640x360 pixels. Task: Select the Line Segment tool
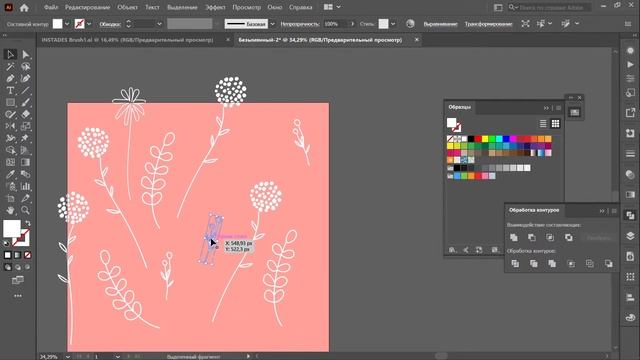click(x=25, y=90)
